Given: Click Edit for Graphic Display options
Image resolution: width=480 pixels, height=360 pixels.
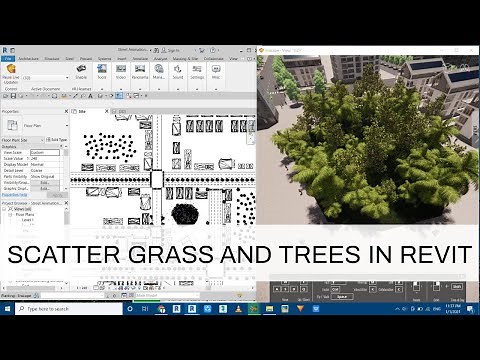Looking at the screenshot, I should (45, 189).
